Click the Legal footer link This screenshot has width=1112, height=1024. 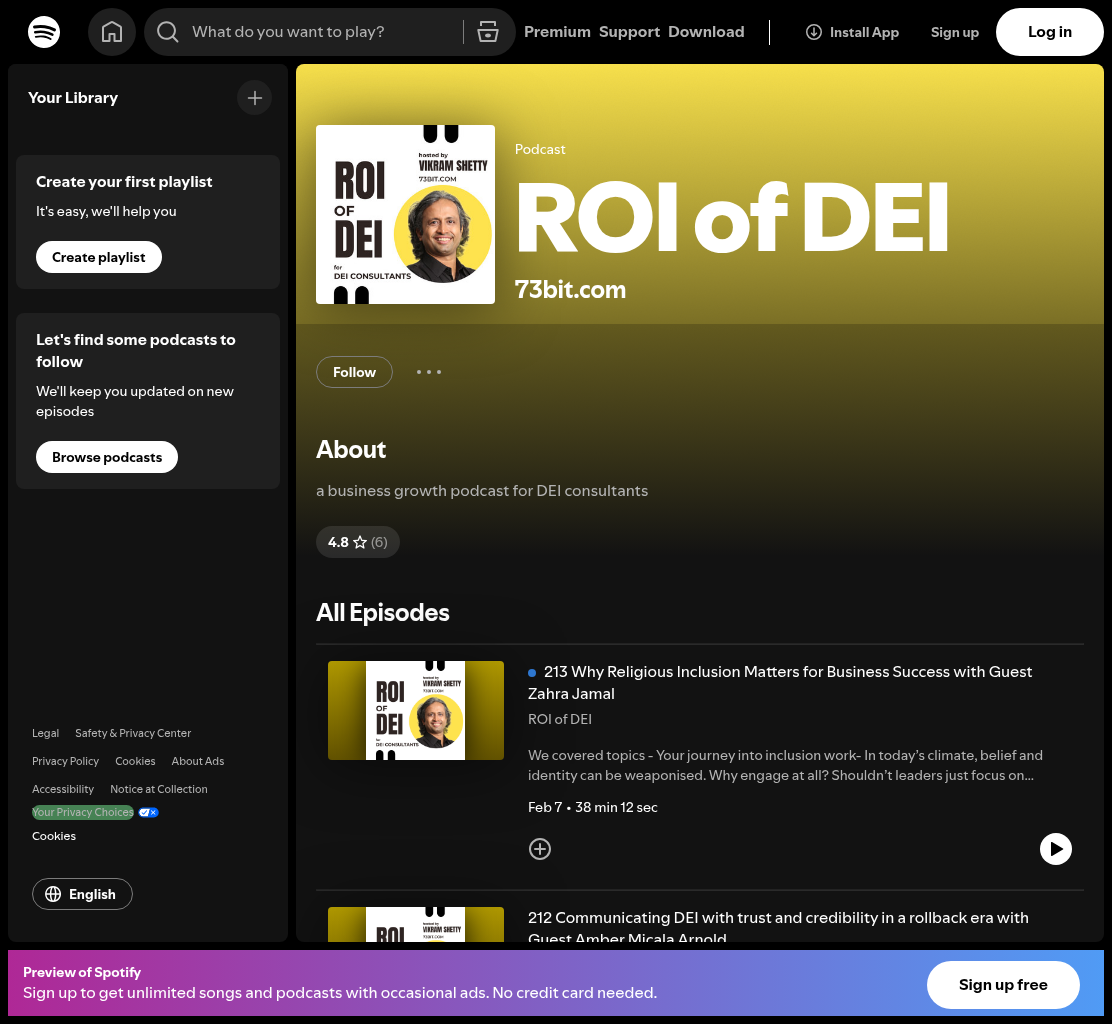point(45,733)
